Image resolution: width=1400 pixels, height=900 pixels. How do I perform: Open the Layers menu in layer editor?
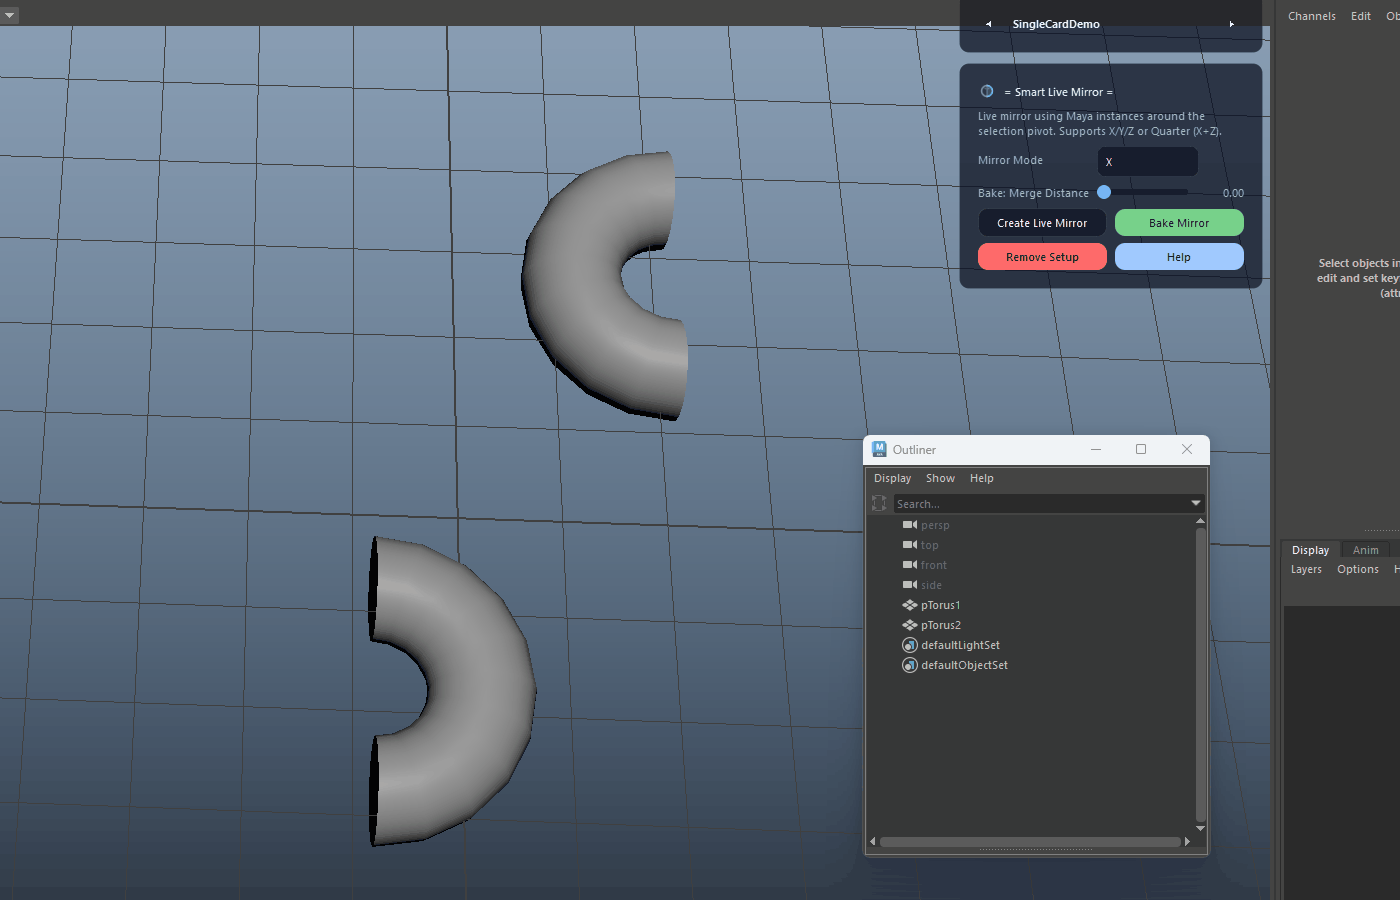(x=1306, y=569)
